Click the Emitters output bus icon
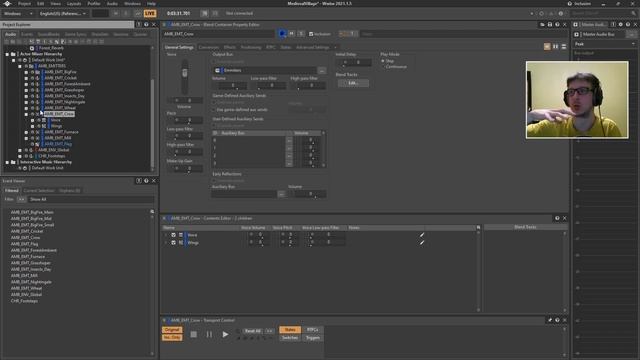The image size is (640, 360). tap(217, 71)
